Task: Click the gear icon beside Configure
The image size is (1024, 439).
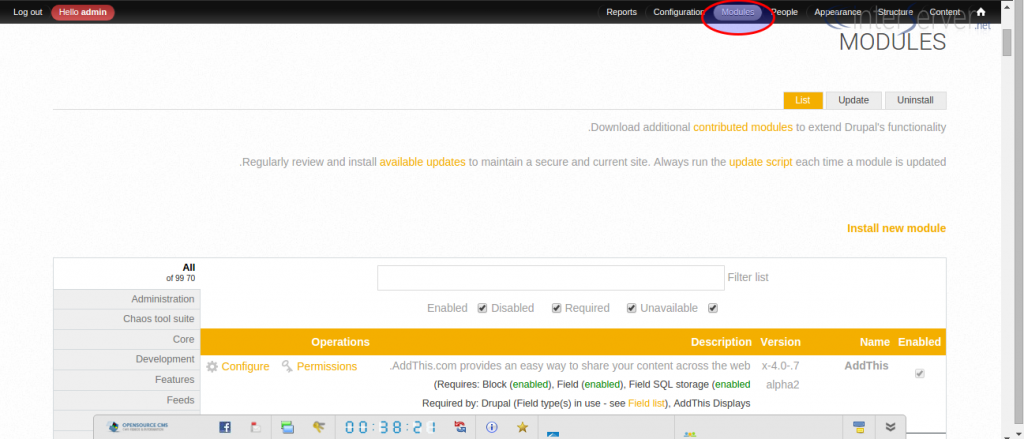Action: click(x=212, y=367)
